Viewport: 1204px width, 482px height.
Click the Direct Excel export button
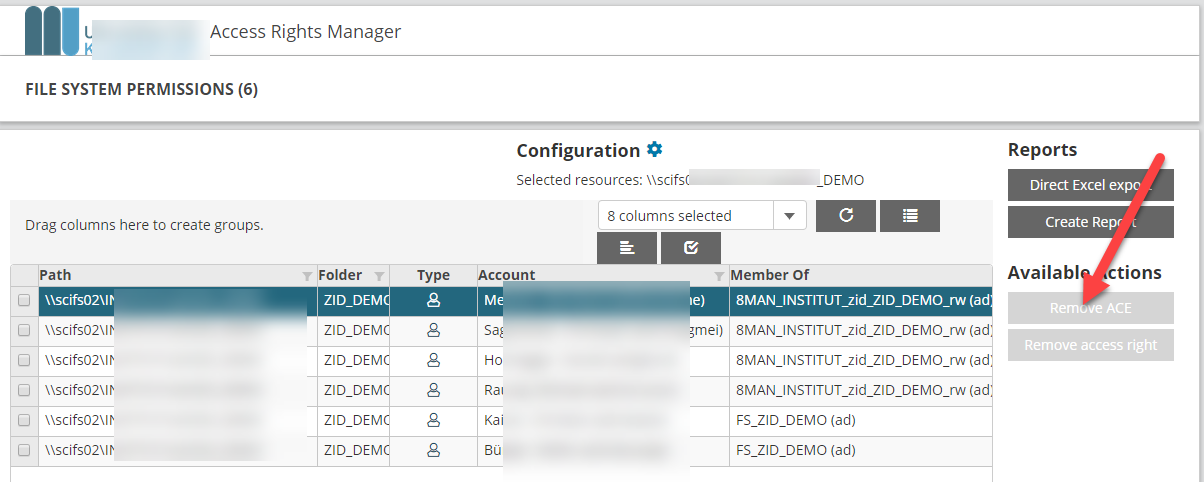(1090, 185)
